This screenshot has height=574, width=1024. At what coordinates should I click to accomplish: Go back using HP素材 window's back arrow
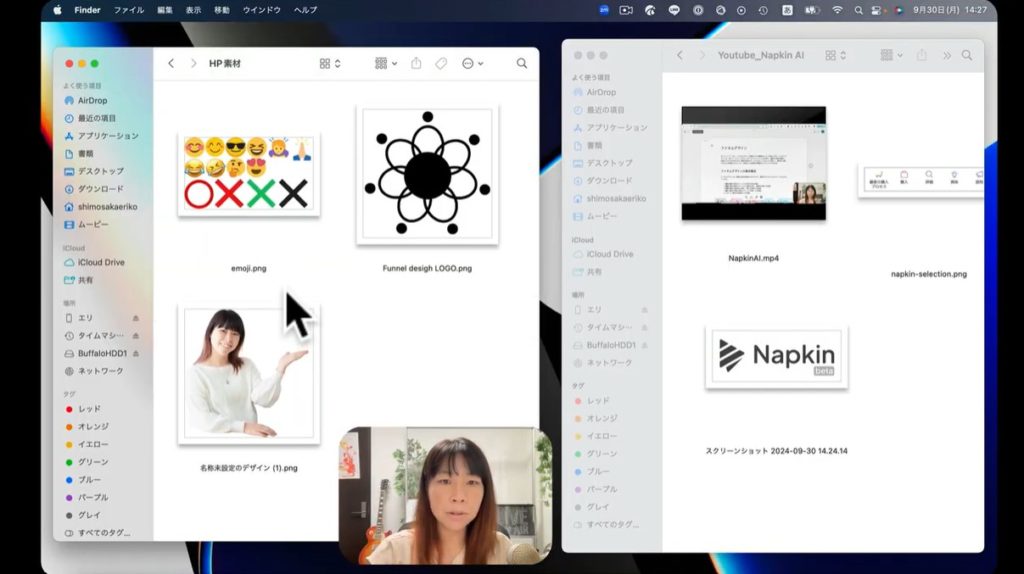pyautogui.click(x=171, y=63)
